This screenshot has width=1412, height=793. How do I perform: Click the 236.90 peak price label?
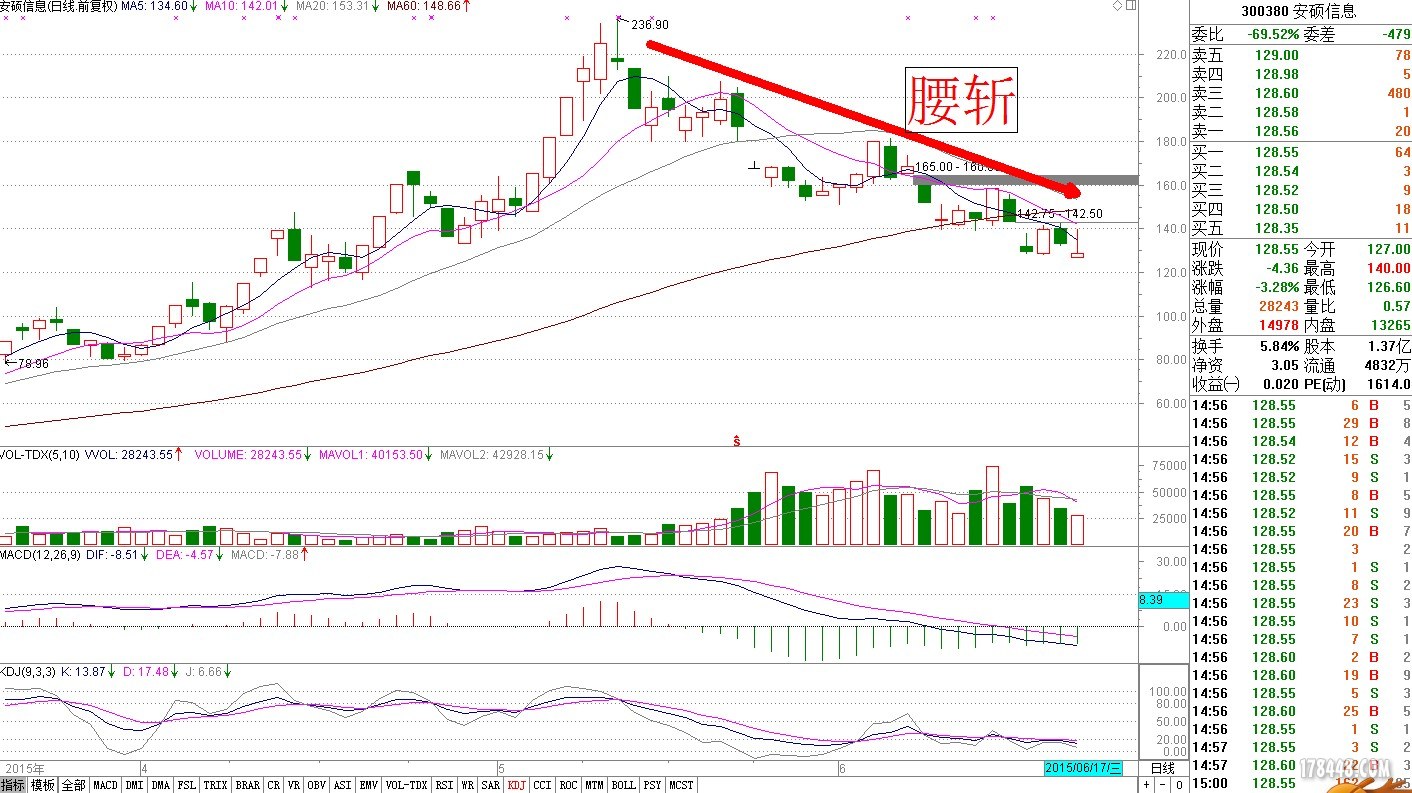tap(650, 25)
